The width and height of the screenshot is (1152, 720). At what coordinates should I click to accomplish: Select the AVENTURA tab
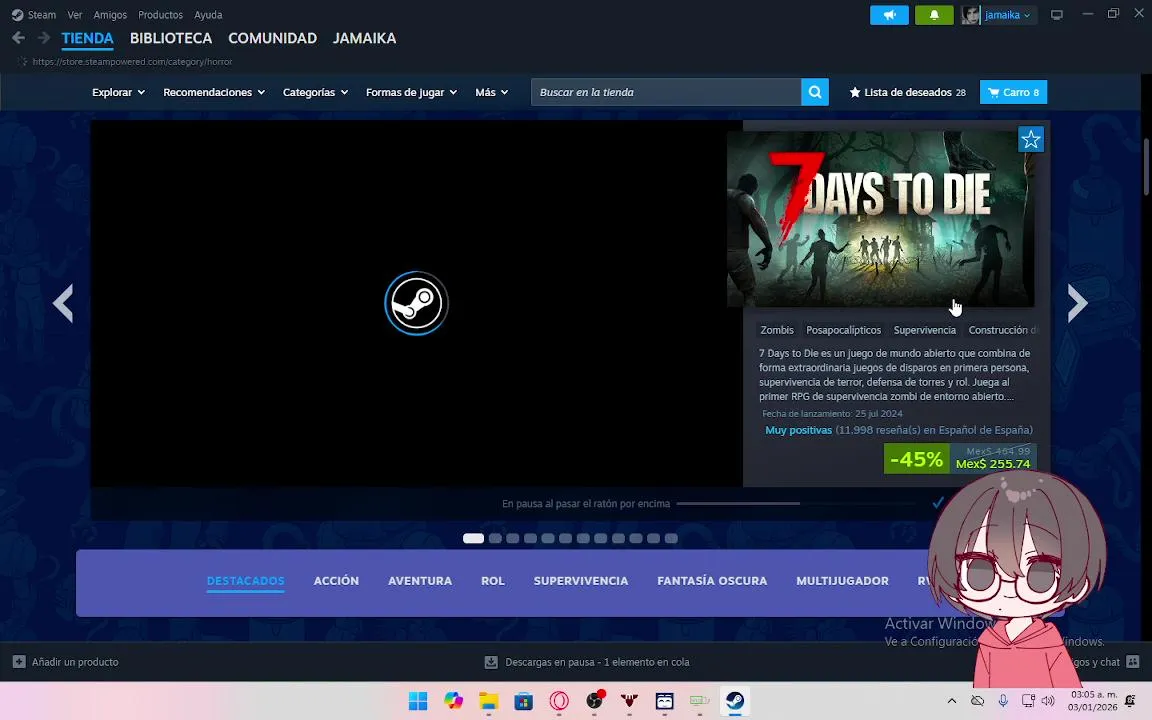pos(420,580)
